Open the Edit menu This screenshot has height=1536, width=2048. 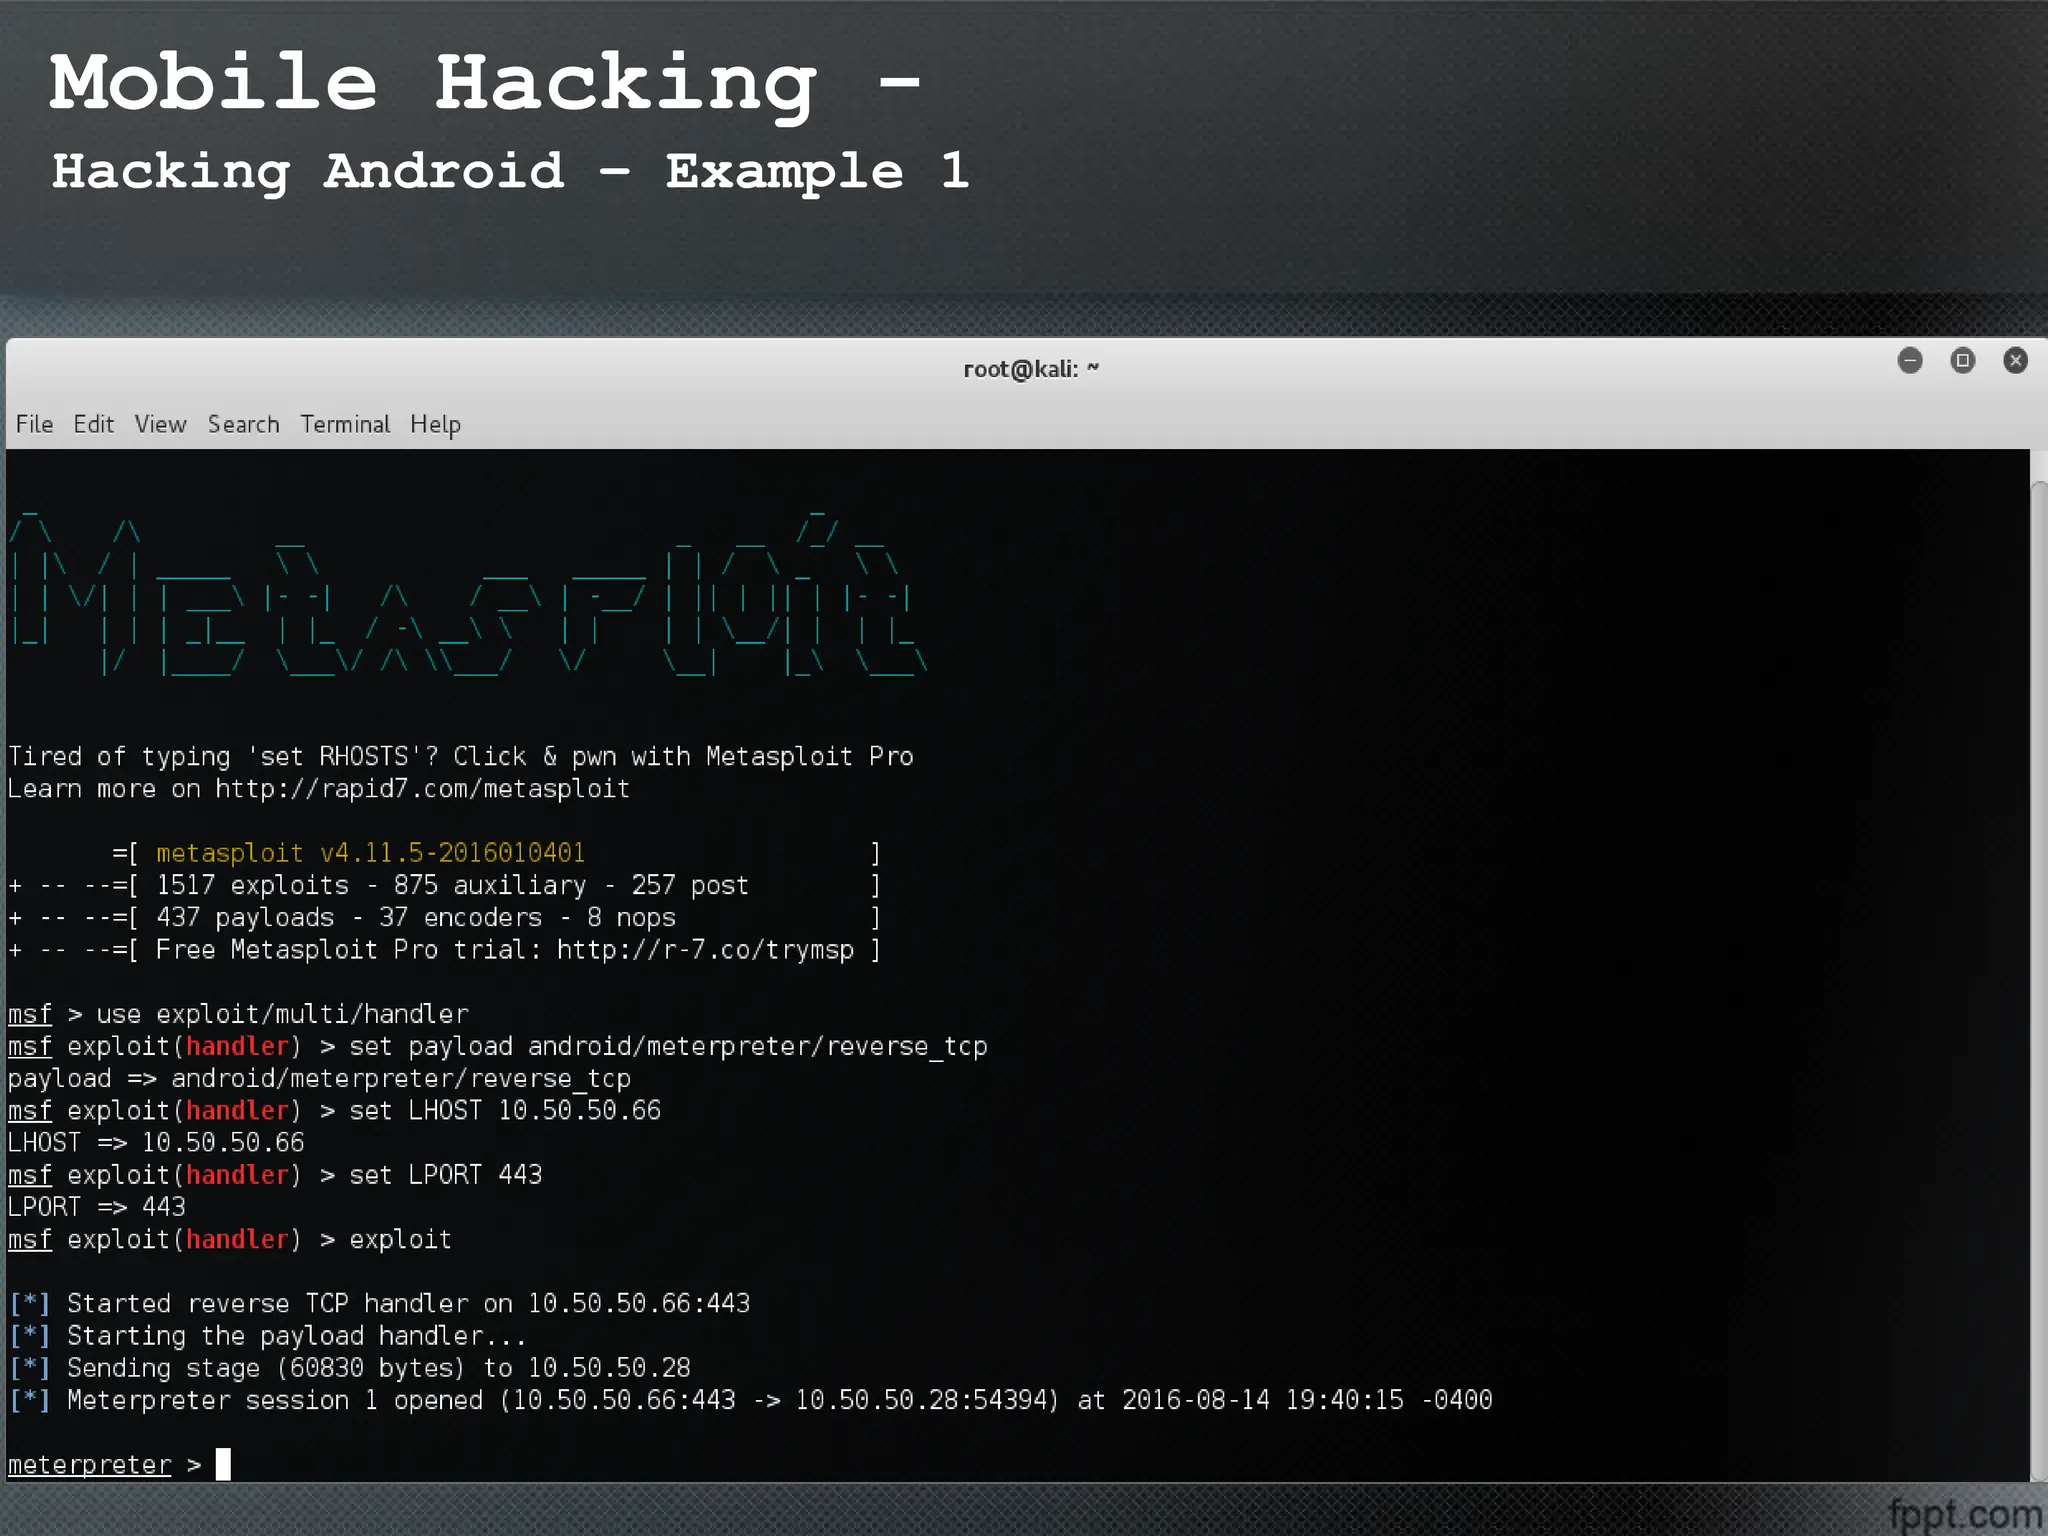93,424
